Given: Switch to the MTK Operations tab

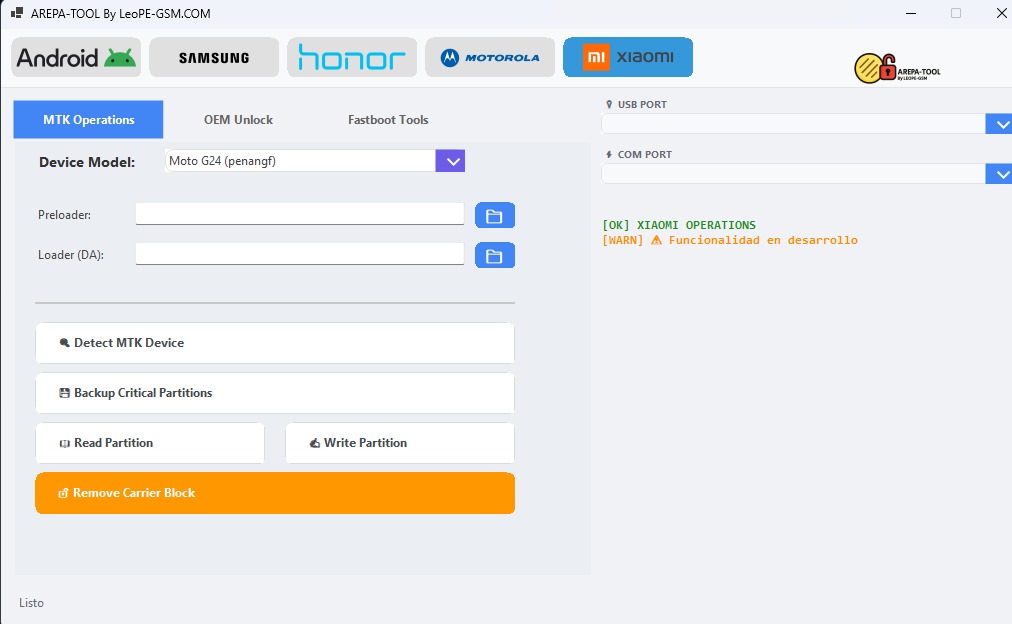Looking at the screenshot, I should click(x=88, y=120).
